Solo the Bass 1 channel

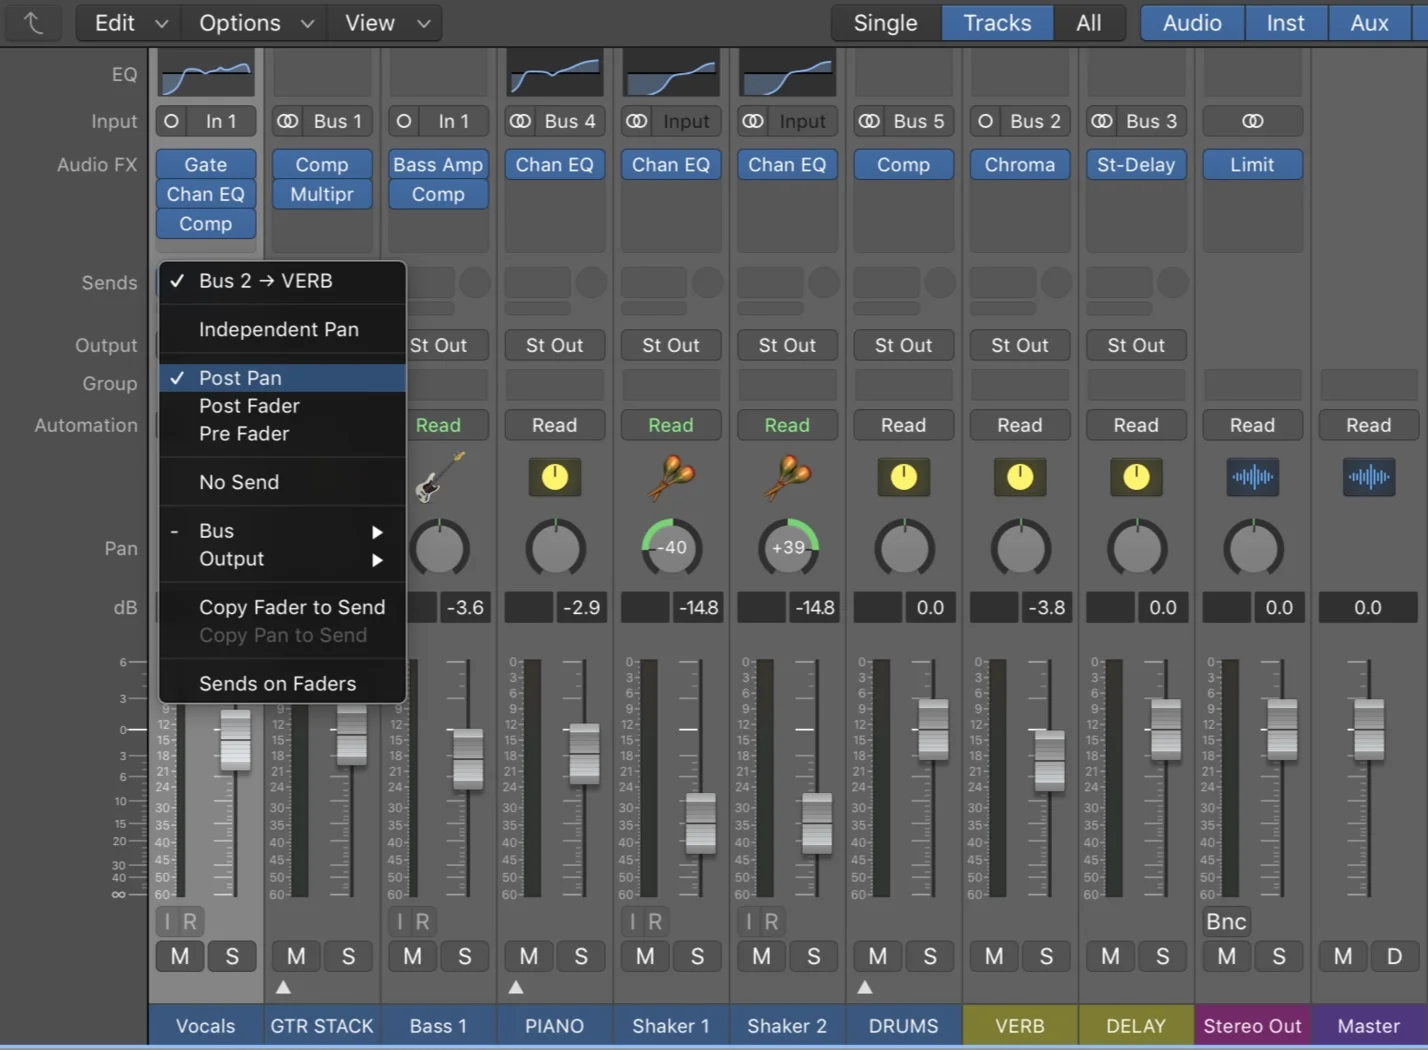[x=465, y=956]
